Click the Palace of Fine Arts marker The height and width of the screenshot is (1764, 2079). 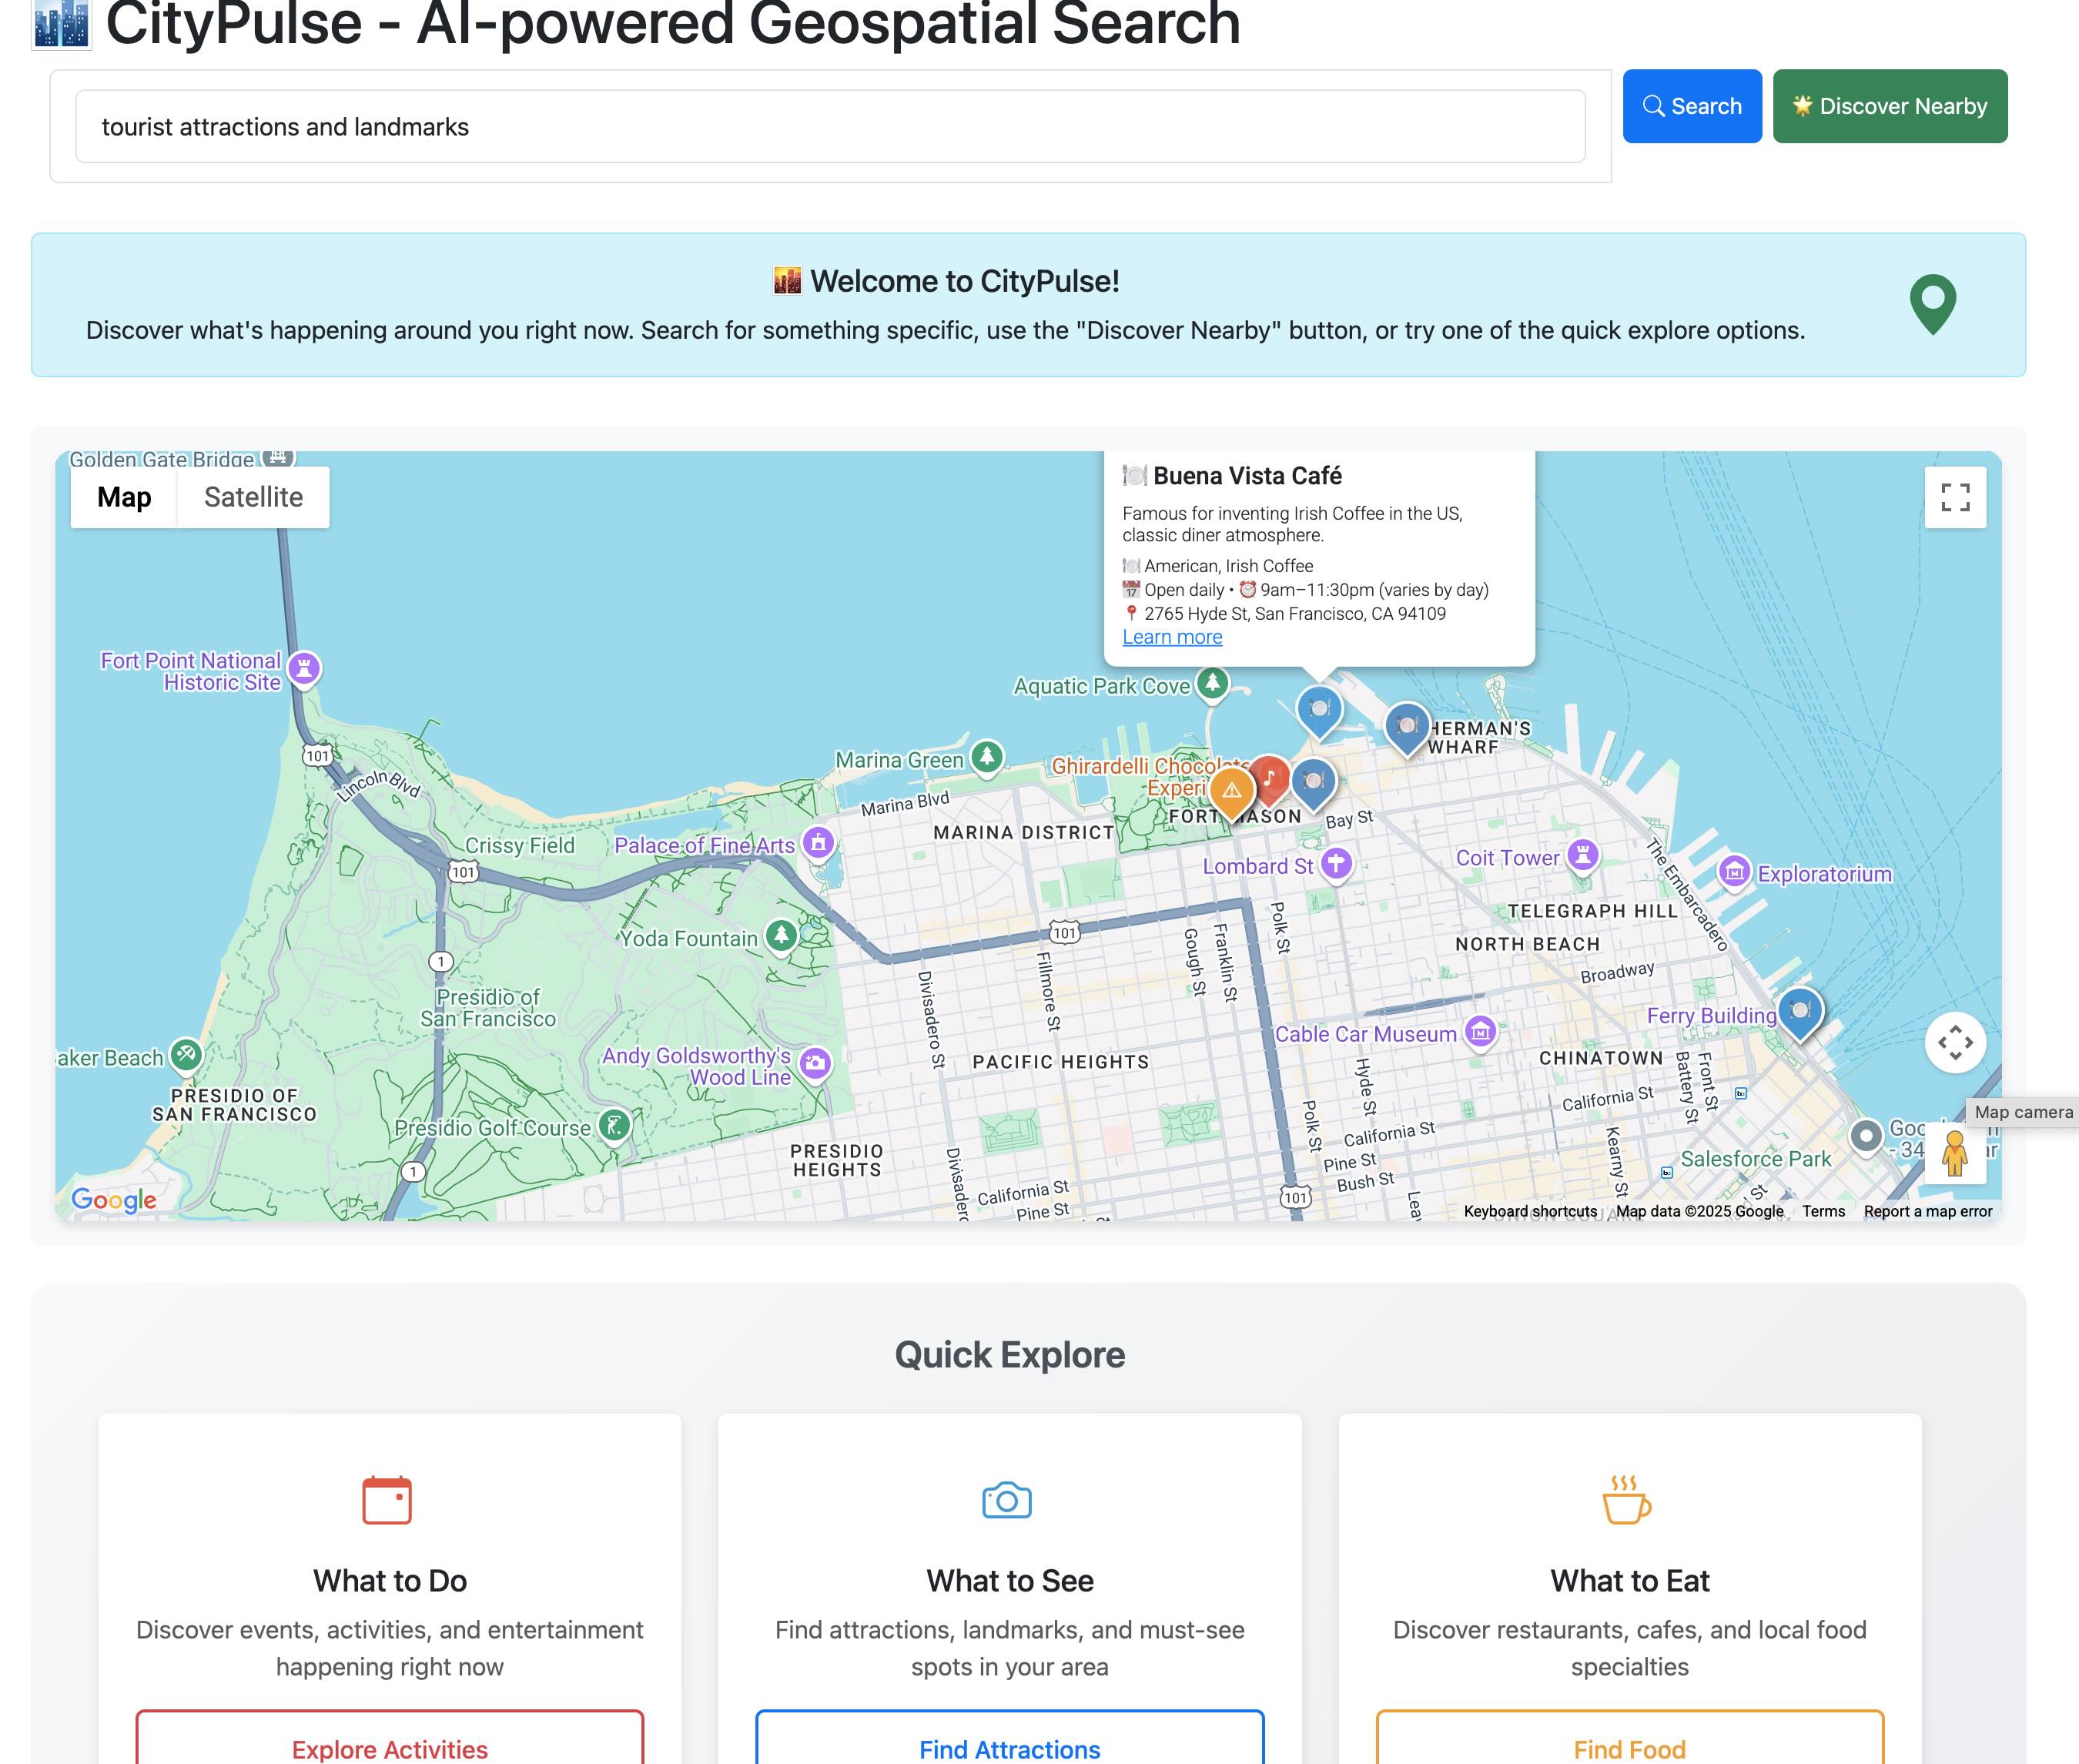818,843
